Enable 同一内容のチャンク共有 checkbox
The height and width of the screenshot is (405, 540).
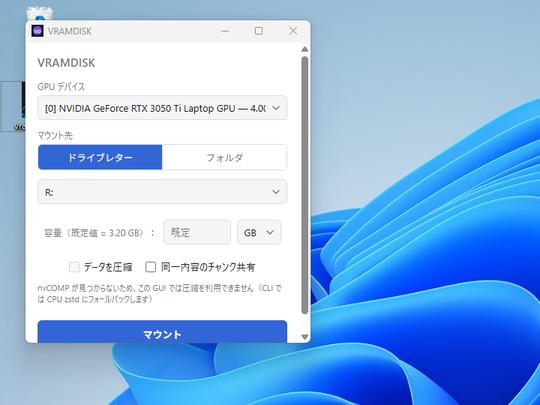click(150, 267)
